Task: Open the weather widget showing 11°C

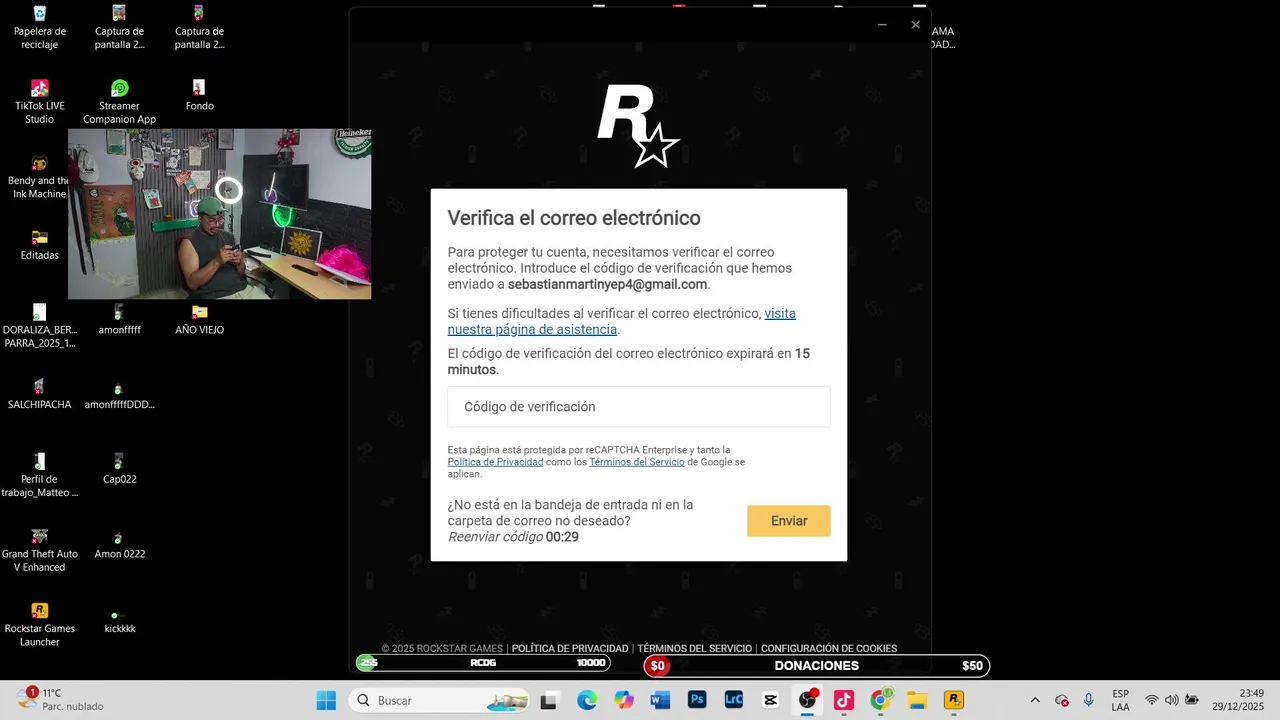Action: pos(60,699)
